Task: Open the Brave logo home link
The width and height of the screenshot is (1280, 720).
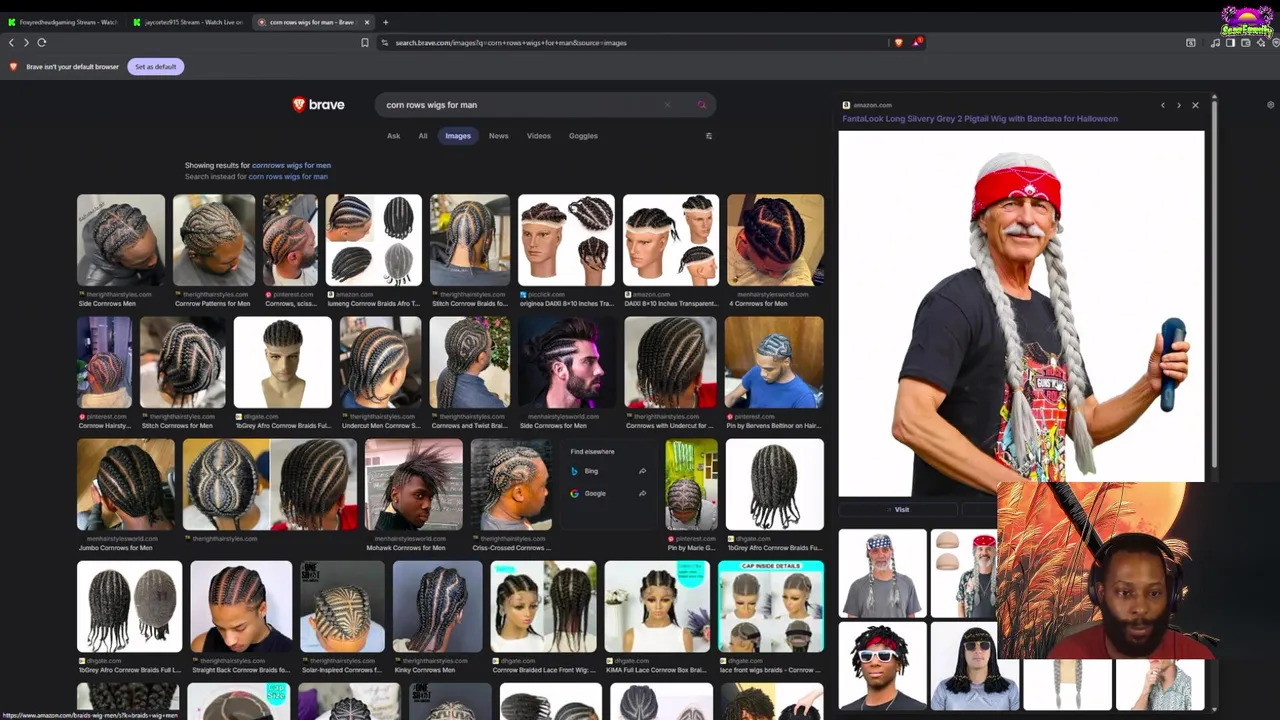Action: pyautogui.click(x=318, y=104)
